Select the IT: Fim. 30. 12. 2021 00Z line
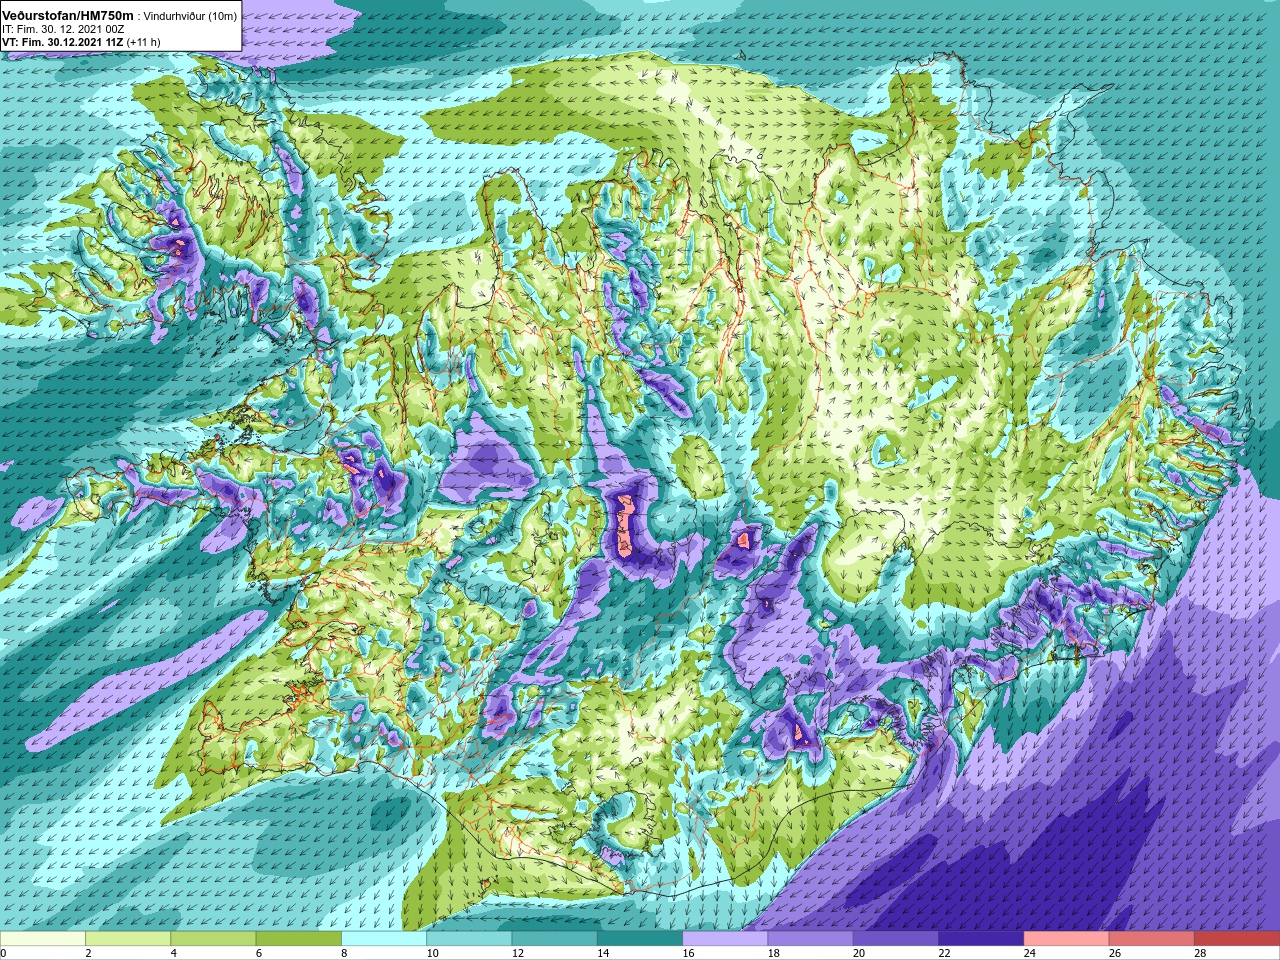The width and height of the screenshot is (1280, 960). coord(62,29)
